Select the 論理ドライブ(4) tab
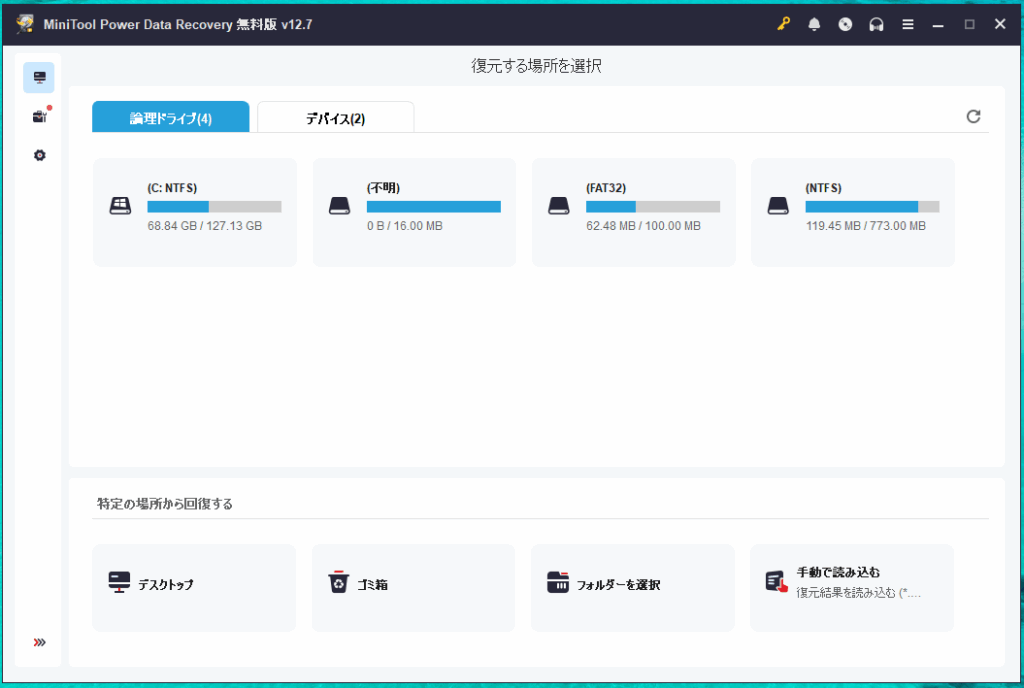 (170, 118)
